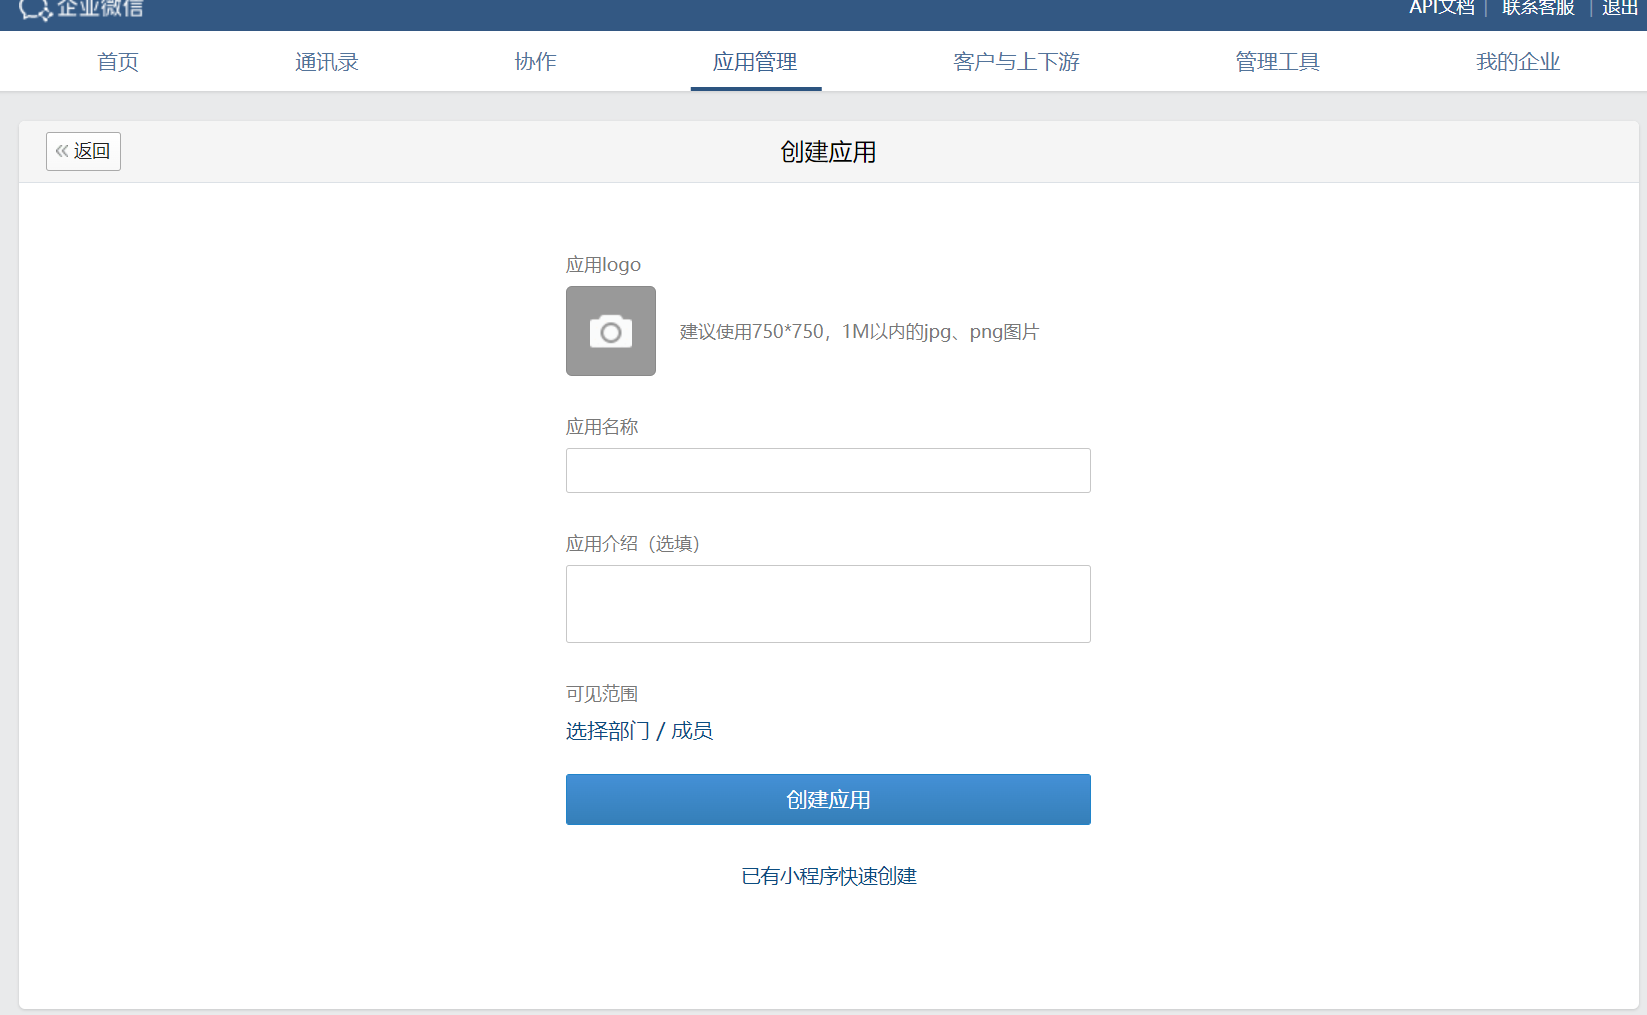
Task: Click 已有小程序快速创建 link
Action: 827,876
